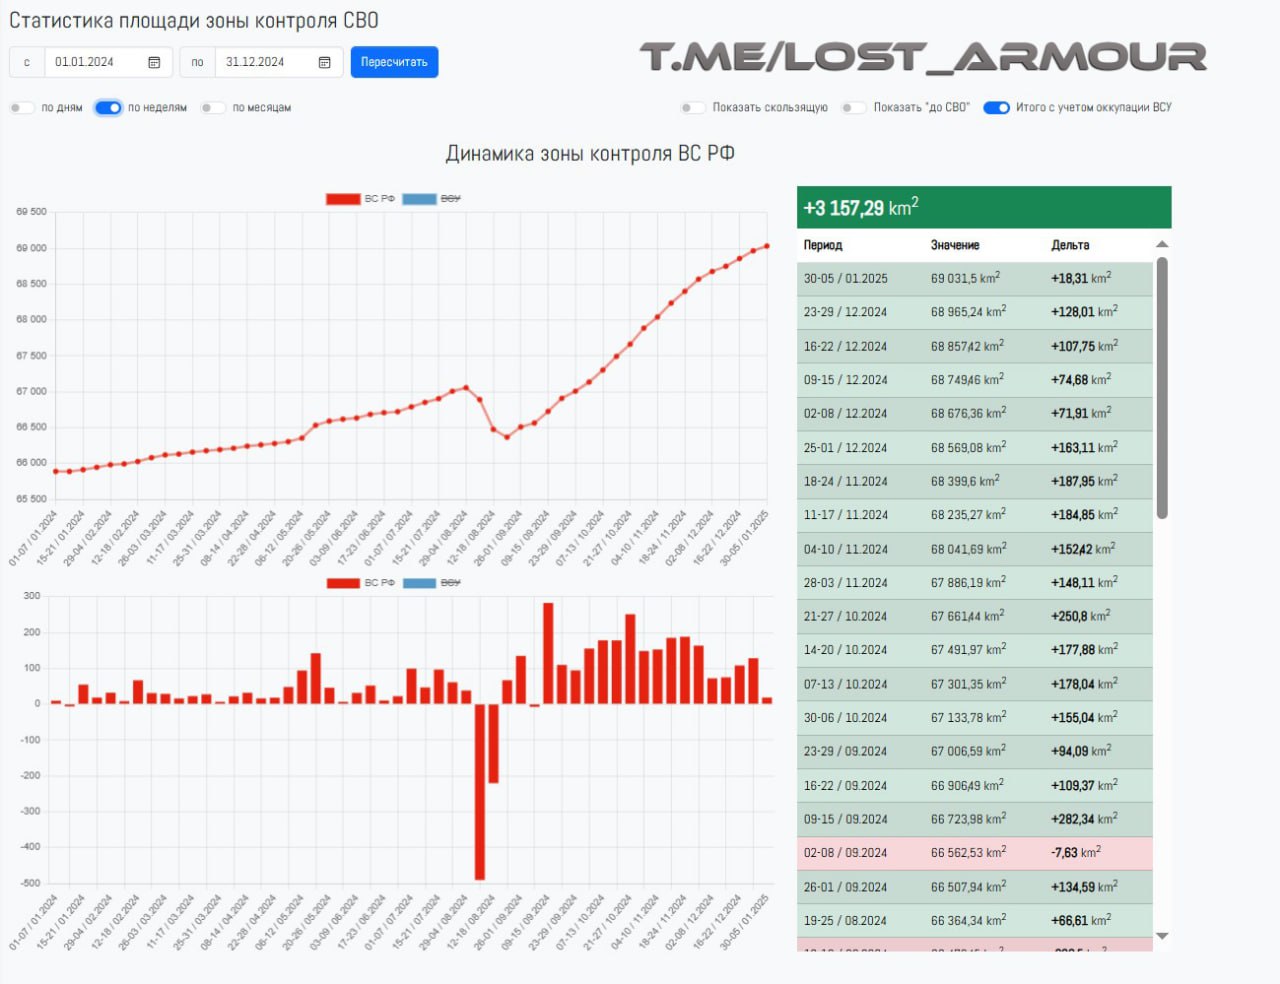Viewport: 1280px width, 984px height.
Task: Click the table's vertical scrollbar thumb
Action: [1162, 388]
